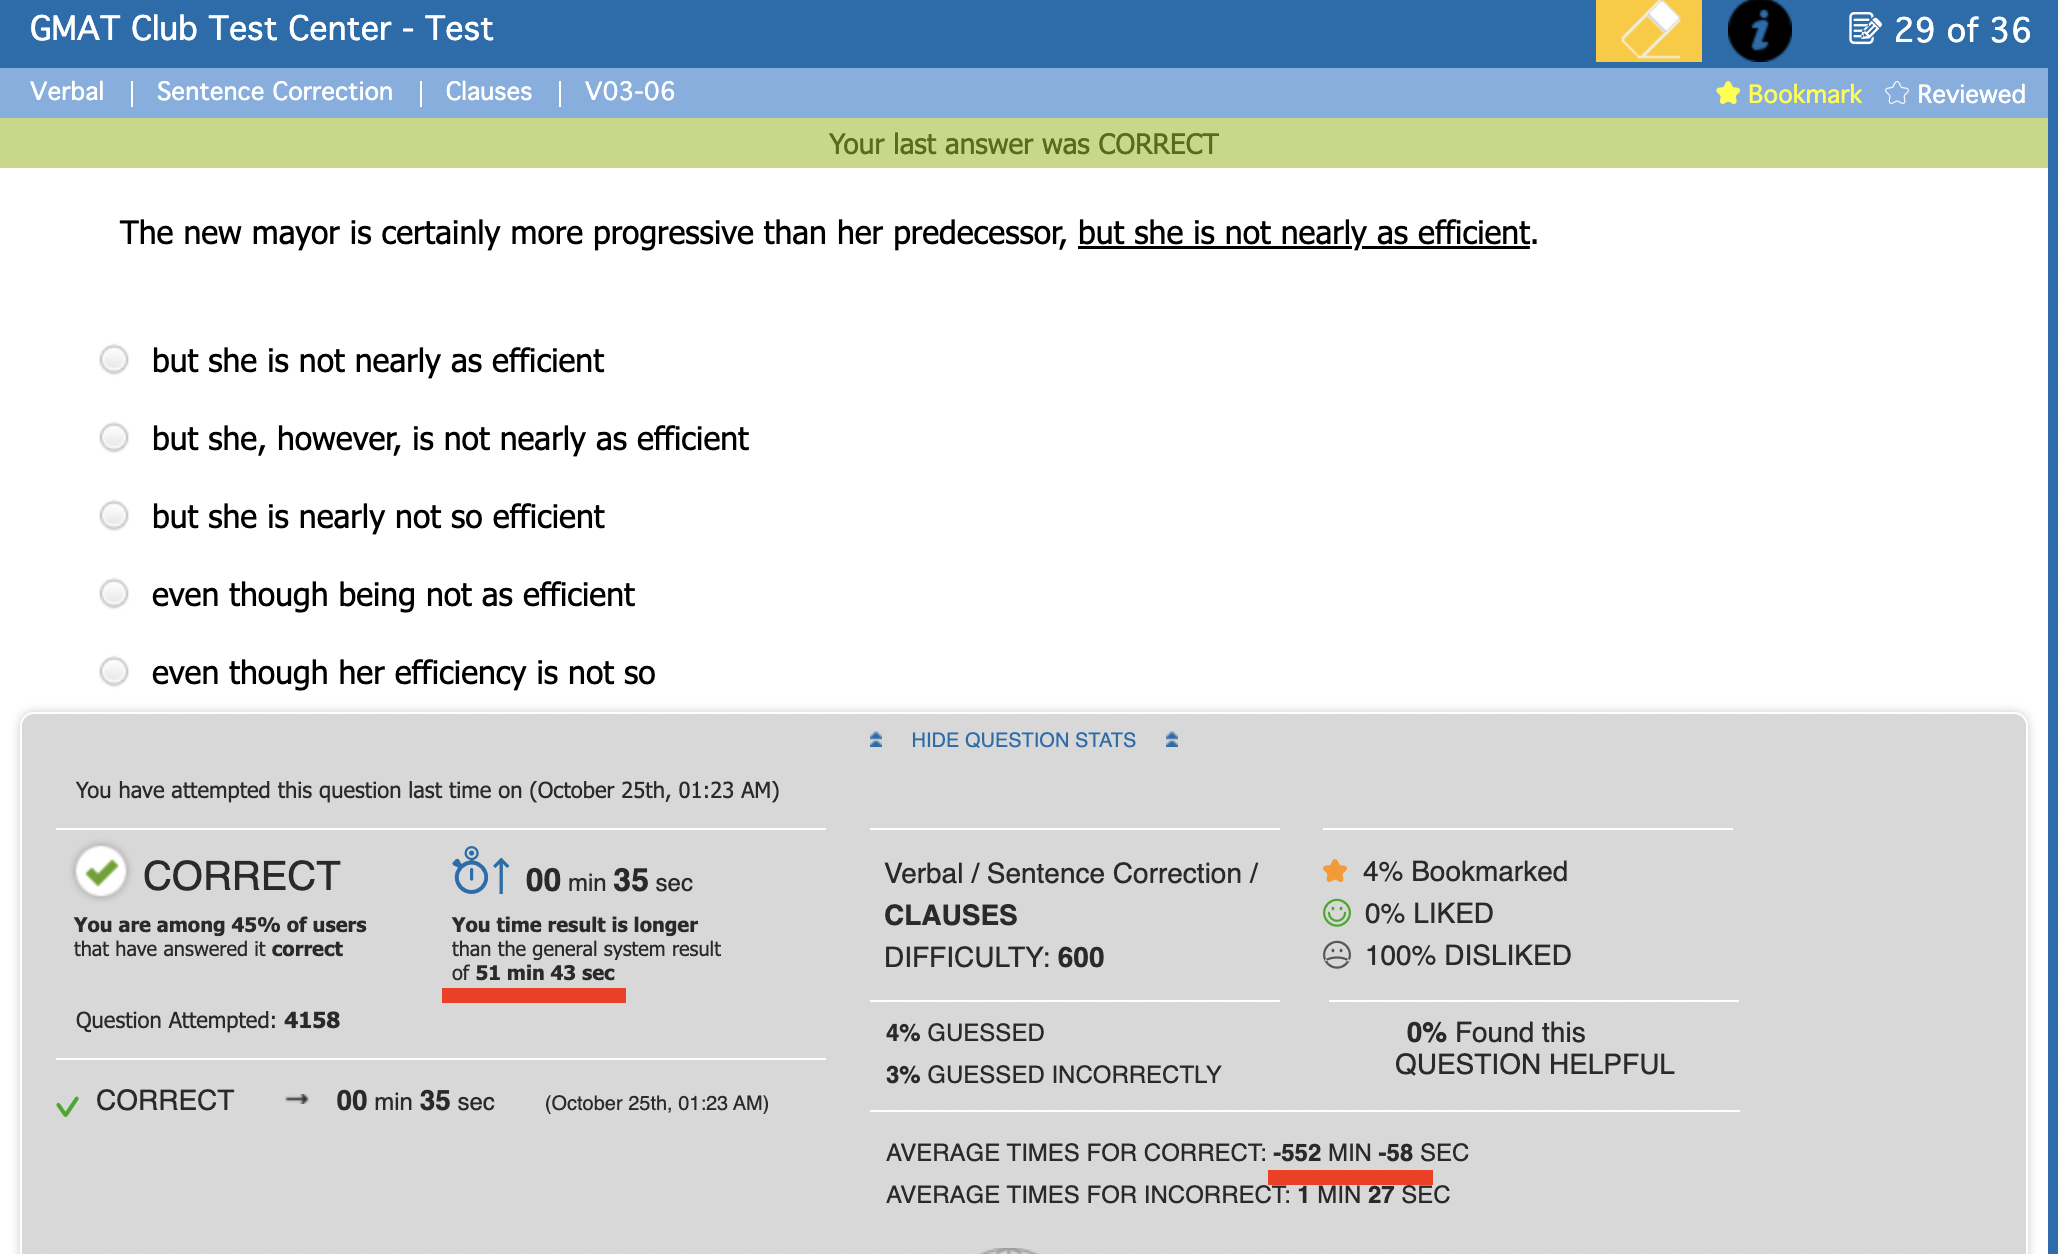This screenshot has height=1254, width=2058.
Task: Click the sad face DISLIKED icon
Action: click(x=1337, y=956)
